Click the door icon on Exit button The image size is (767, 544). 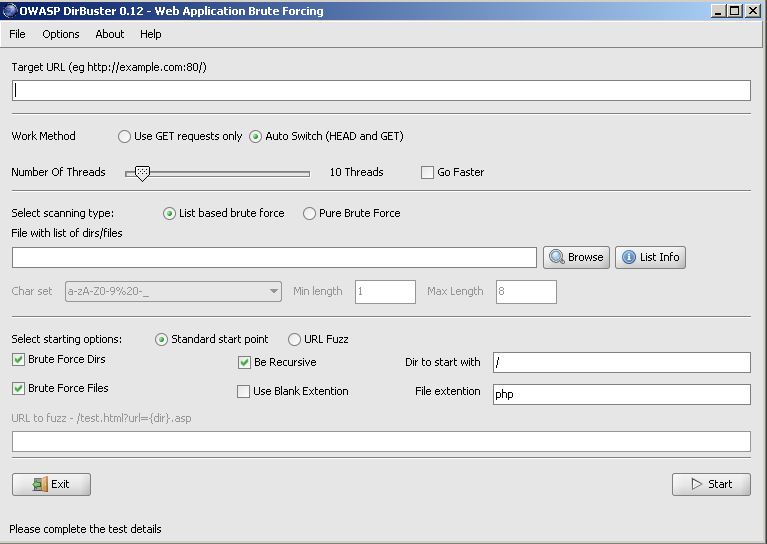click(40, 484)
